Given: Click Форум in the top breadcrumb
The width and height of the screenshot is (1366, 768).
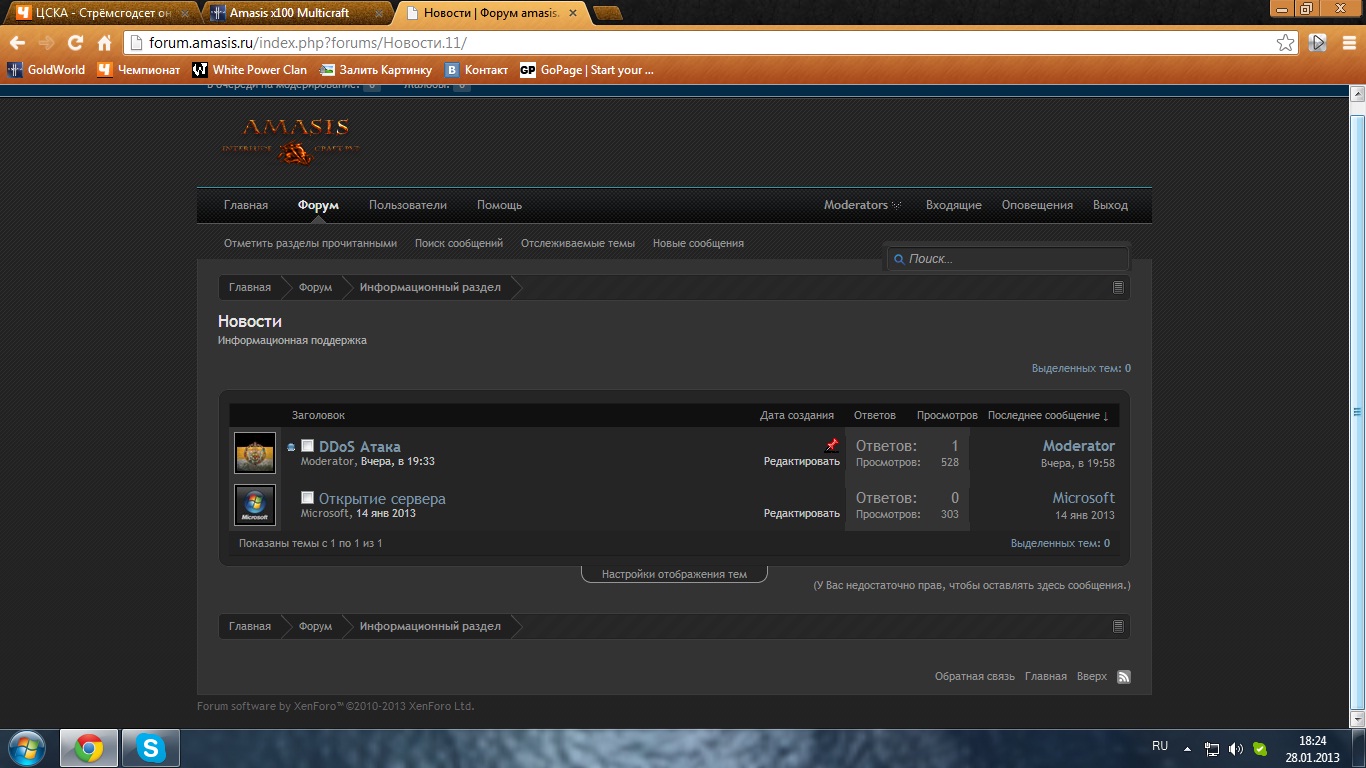Looking at the screenshot, I should (315, 287).
